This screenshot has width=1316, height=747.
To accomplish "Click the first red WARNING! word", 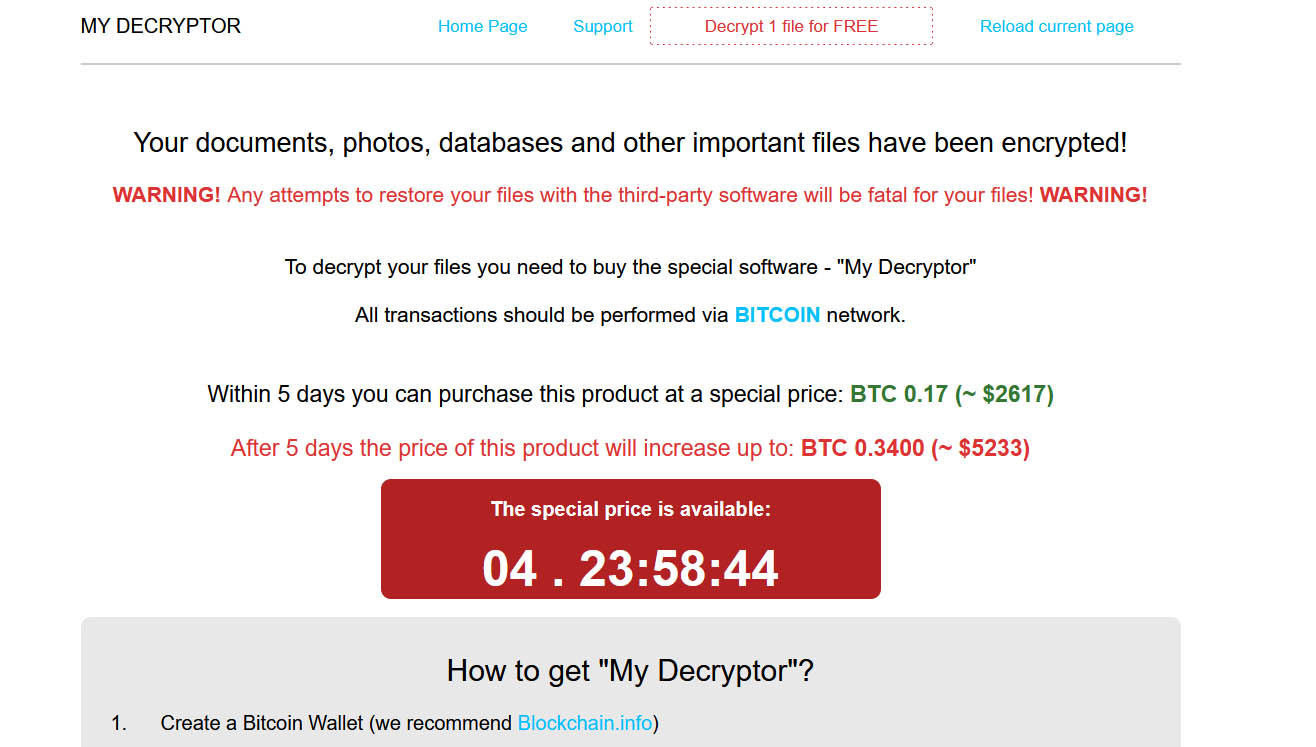I will (x=166, y=195).
